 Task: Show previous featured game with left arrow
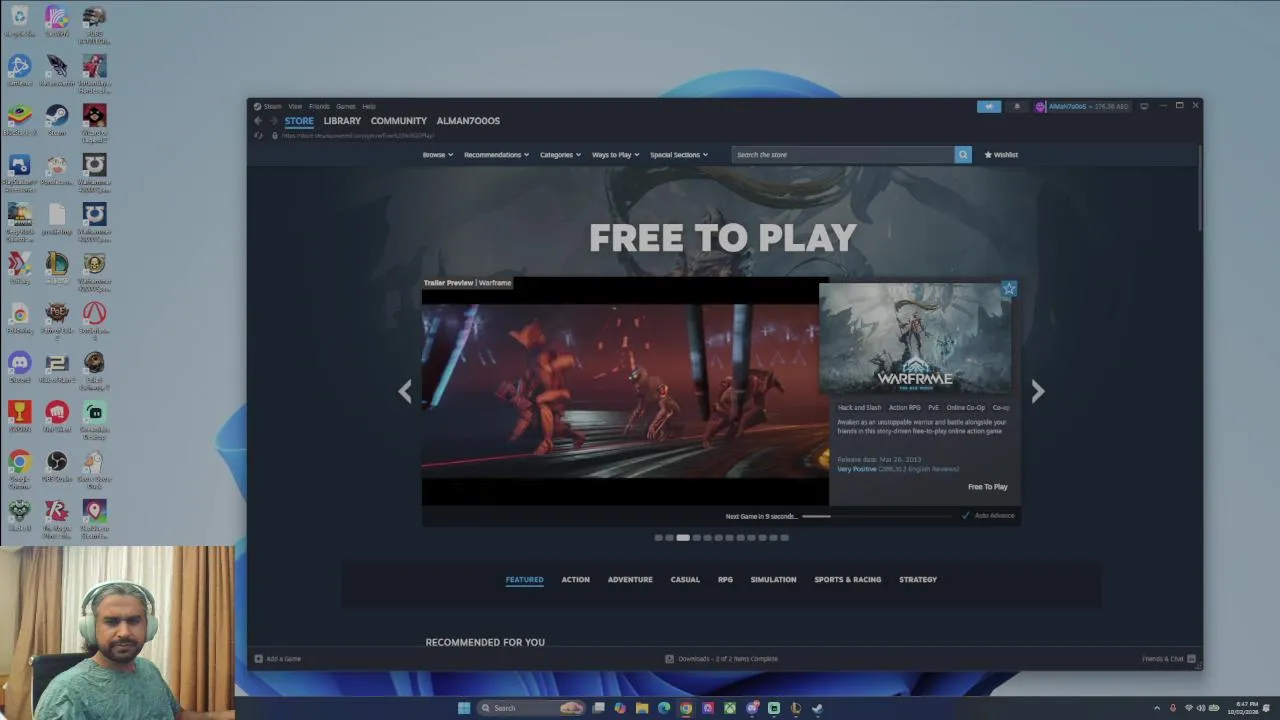click(x=405, y=391)
